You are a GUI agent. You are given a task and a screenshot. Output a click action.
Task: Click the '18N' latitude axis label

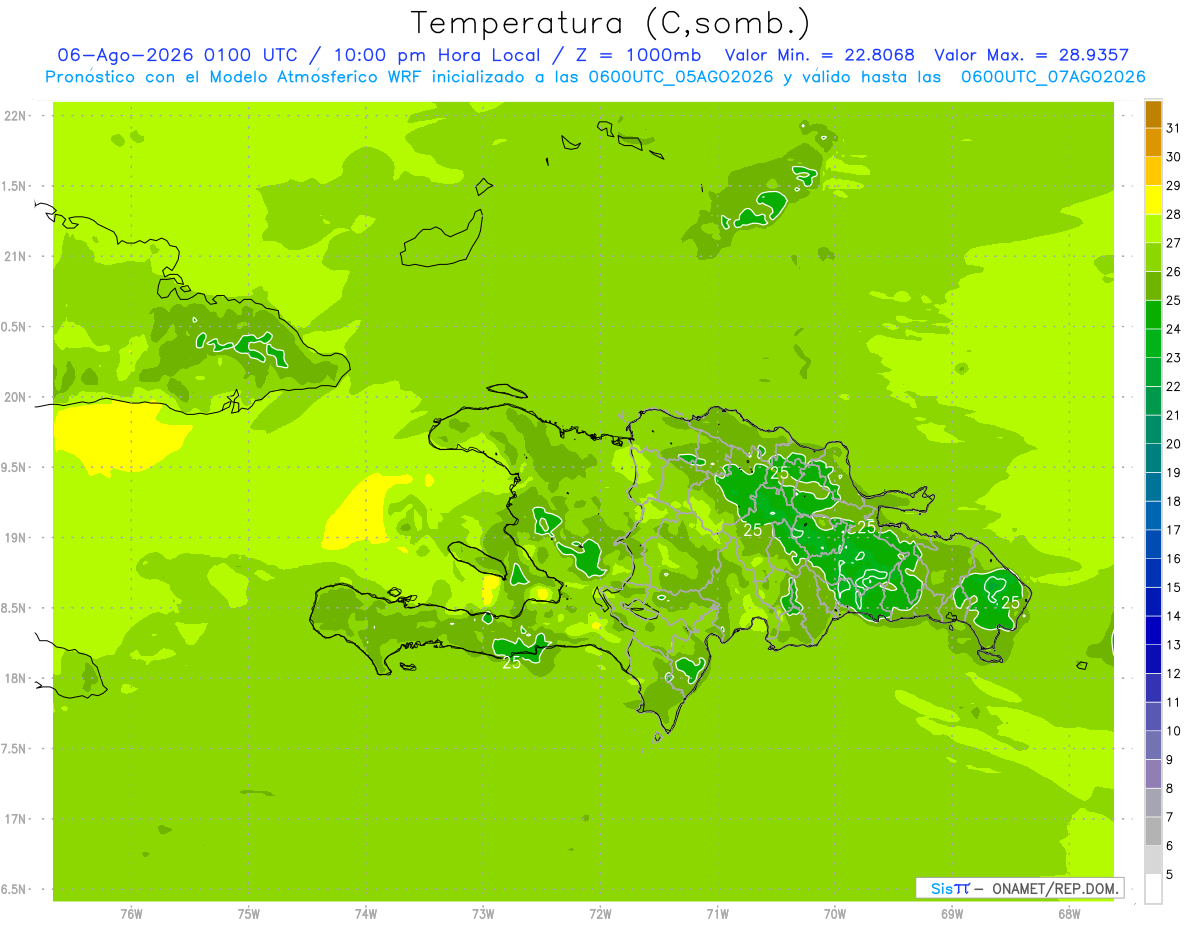pos(14,678)
